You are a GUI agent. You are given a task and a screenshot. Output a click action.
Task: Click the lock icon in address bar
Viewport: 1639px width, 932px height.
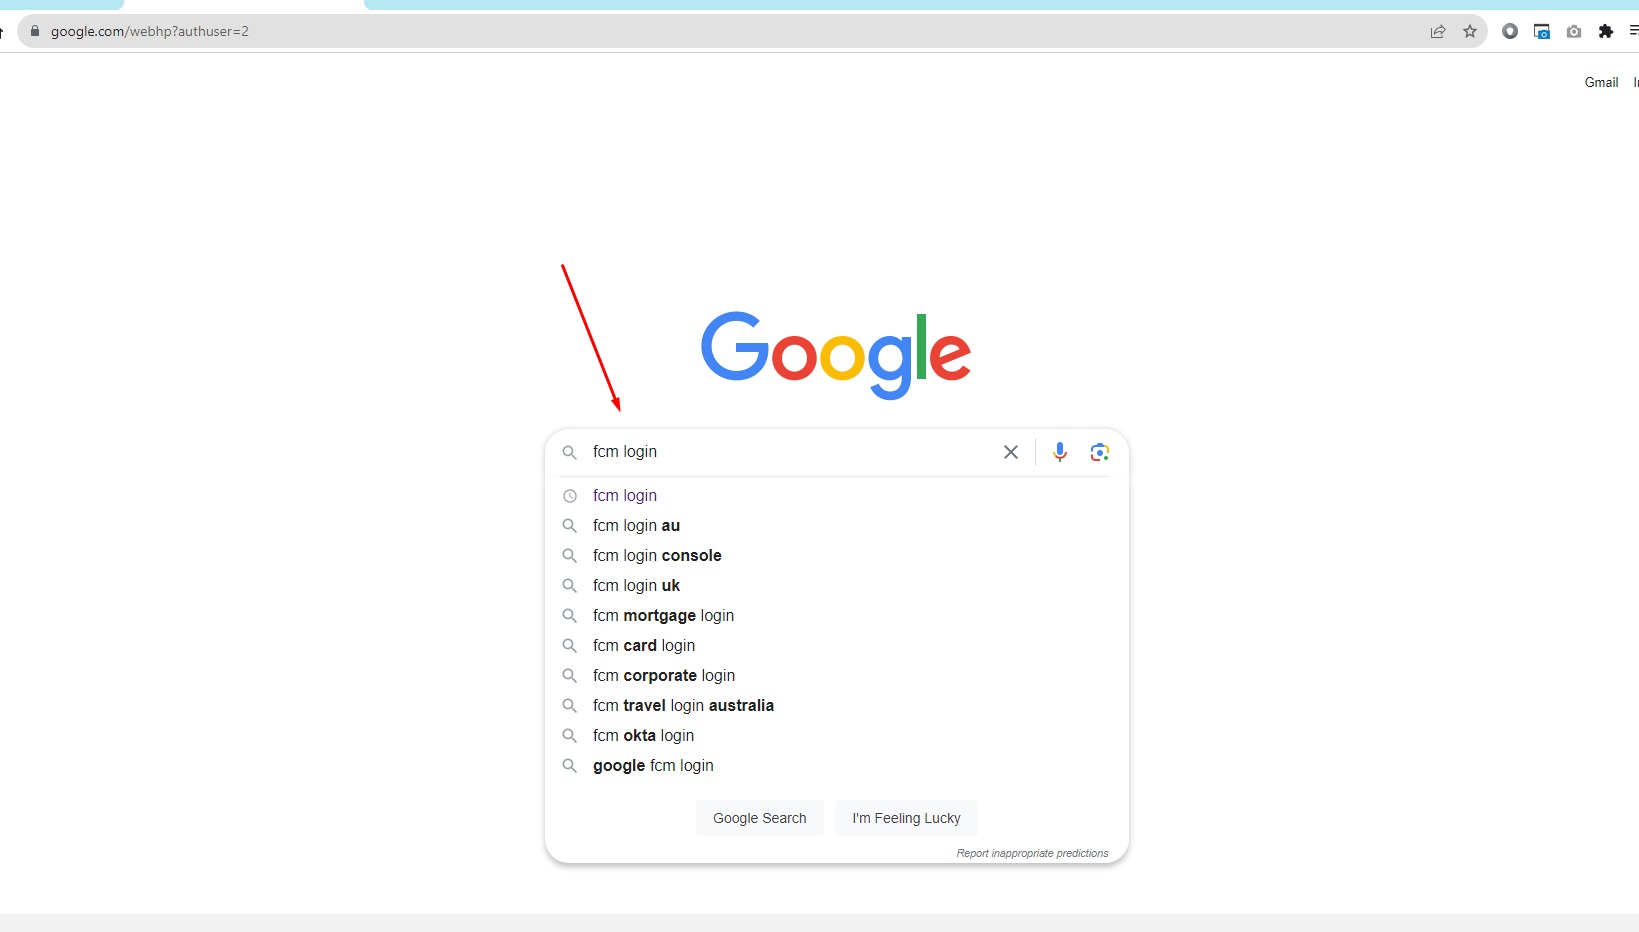pyautogui.click(x=35, y=31)
